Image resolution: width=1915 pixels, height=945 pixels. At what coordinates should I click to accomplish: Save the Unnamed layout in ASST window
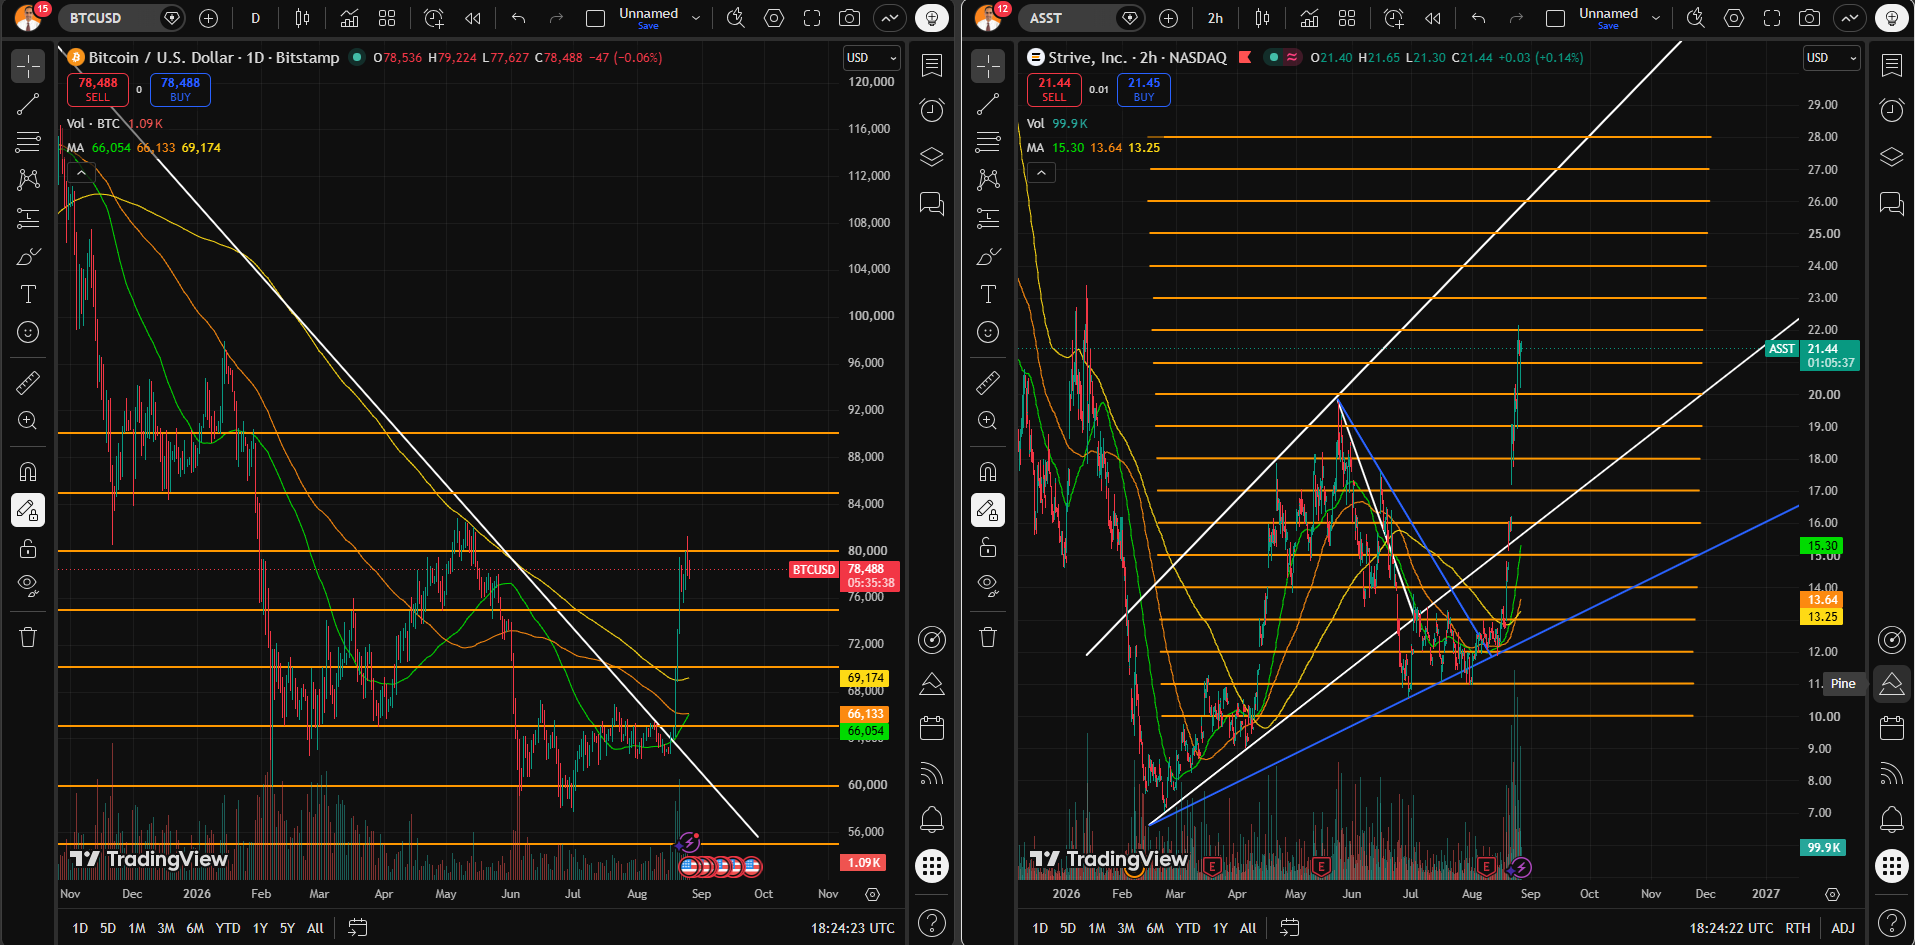pos(1608,26)
